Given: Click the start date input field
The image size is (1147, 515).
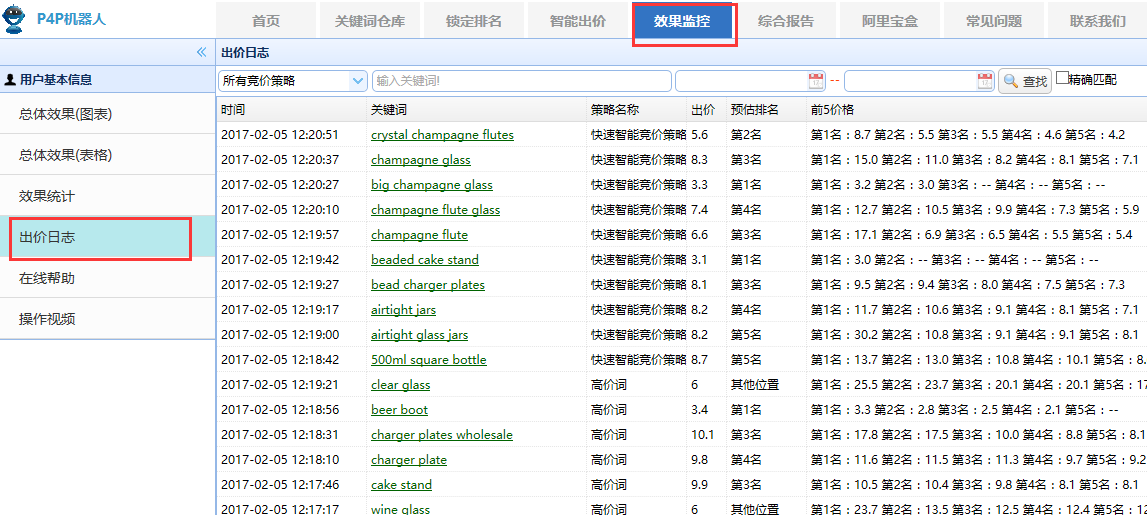Looking at the screenshot, I should pos(741,81).
